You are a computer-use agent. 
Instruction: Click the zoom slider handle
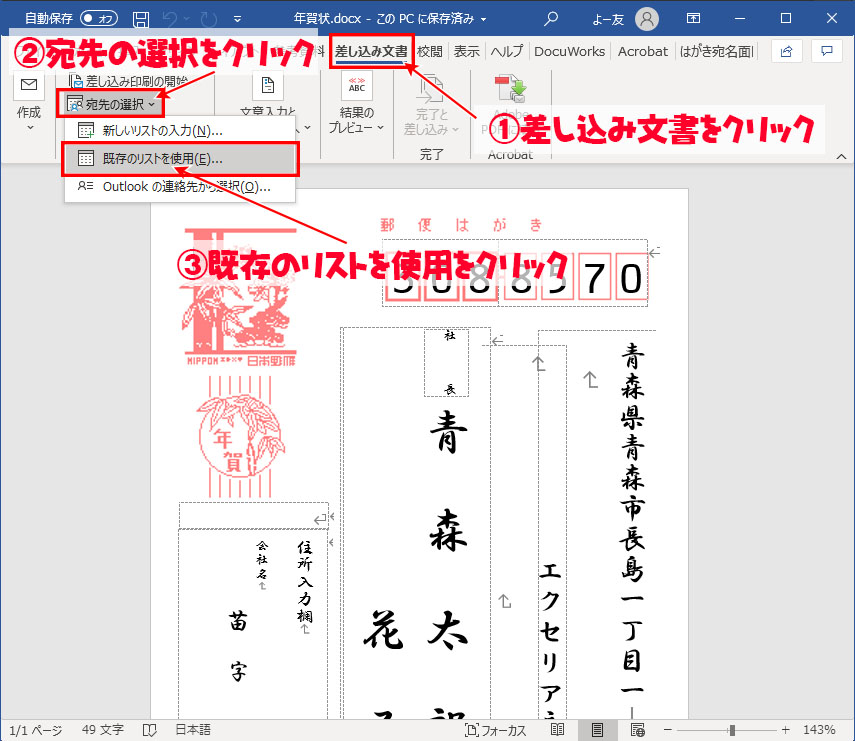coord(732,730)
